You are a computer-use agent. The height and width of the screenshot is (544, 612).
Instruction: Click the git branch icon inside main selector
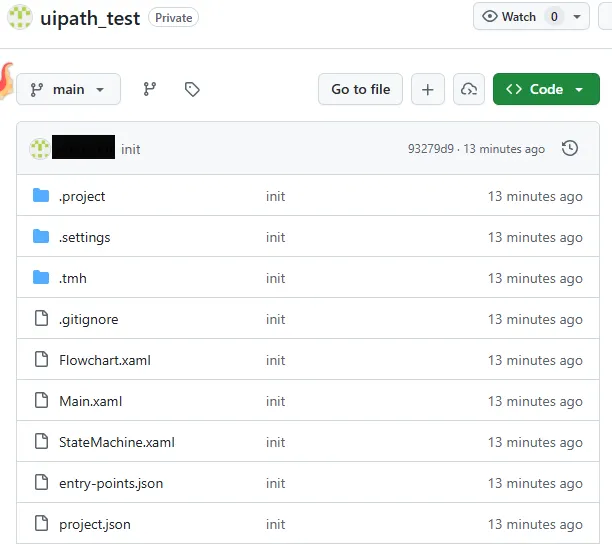[37, 90]
